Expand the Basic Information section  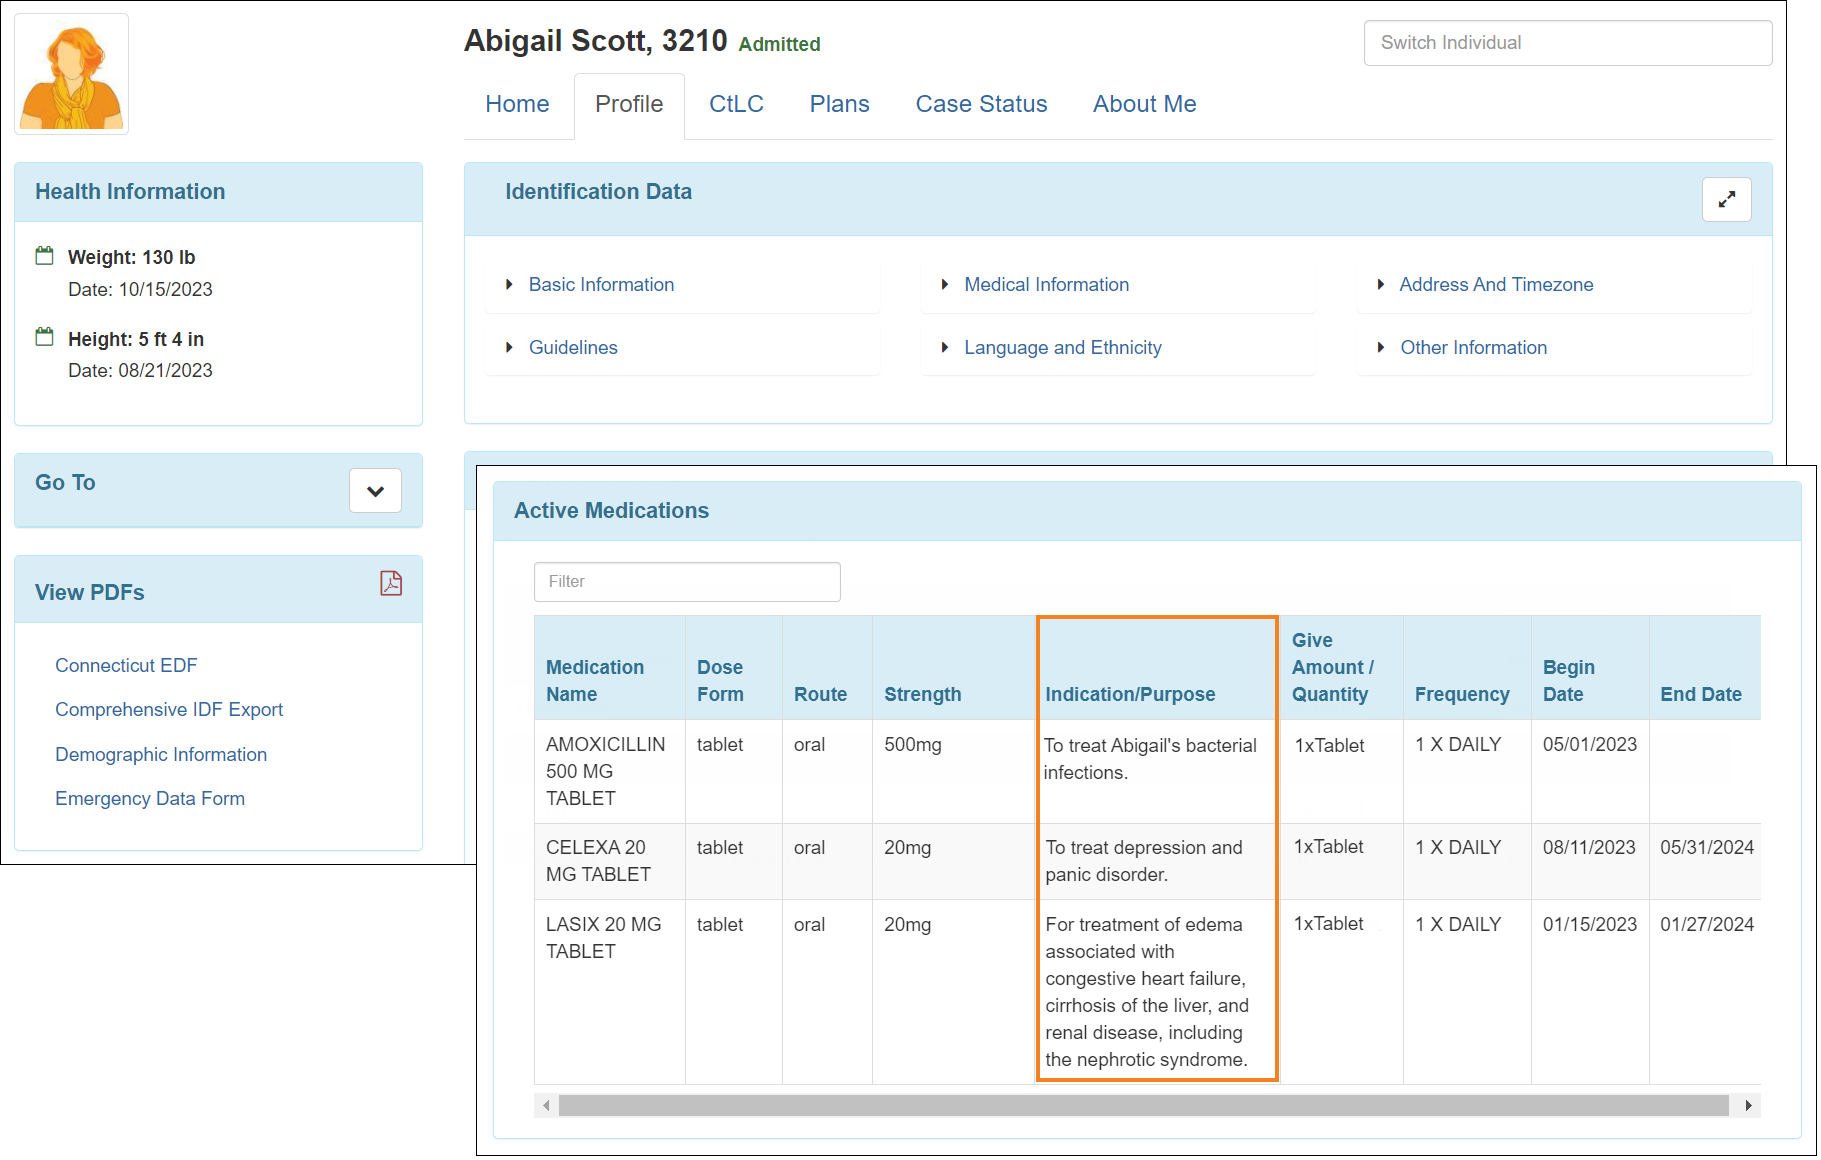coord(601,285)
